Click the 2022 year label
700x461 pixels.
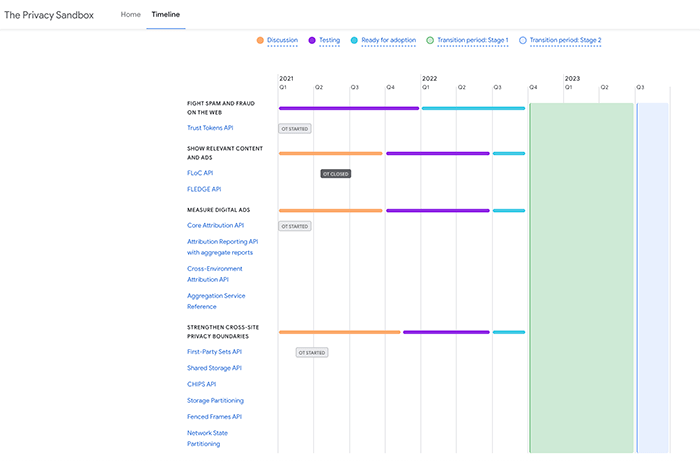429,78
